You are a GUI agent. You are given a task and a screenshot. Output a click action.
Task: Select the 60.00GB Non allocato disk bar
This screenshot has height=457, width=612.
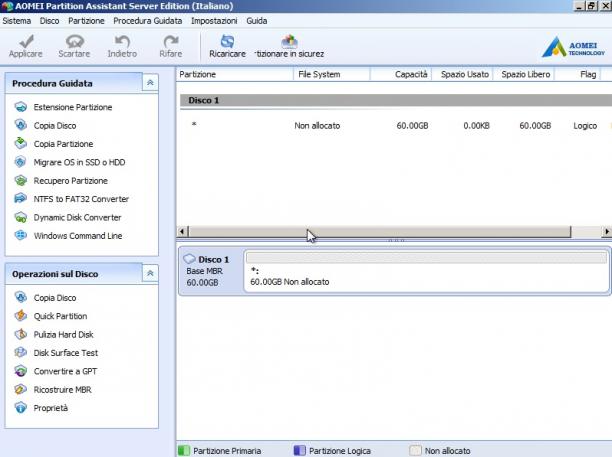click(x=426, y=272)
